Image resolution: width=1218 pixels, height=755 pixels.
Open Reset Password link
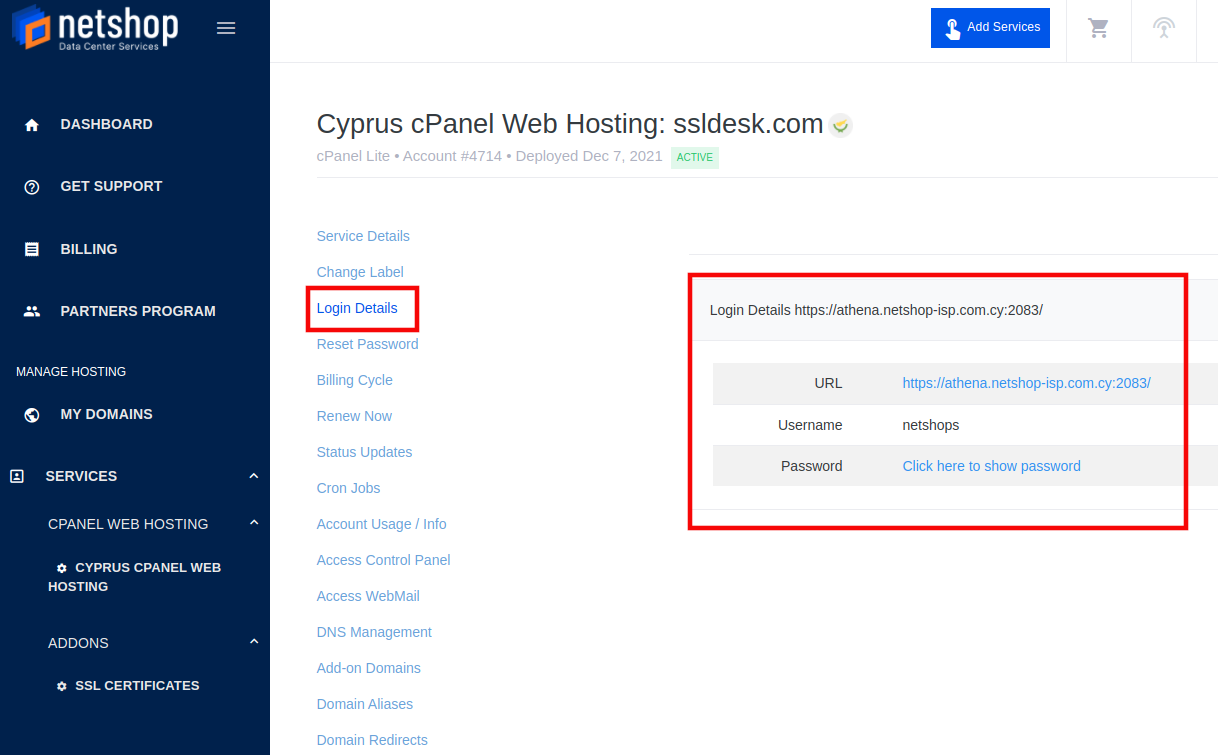[x=367, y=344]
